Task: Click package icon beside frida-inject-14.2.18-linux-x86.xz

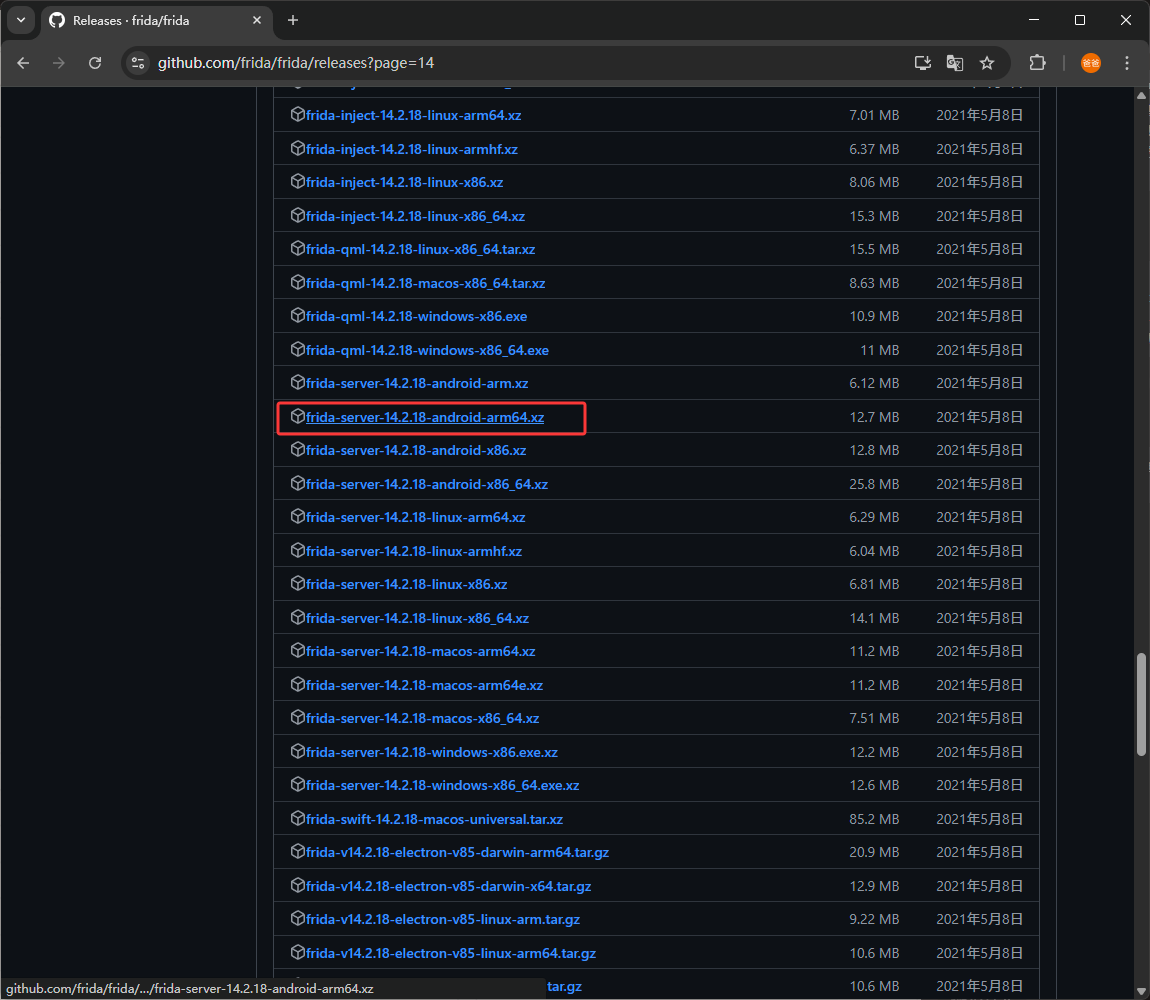Action: pyautogui.click(x=297, y=181)
